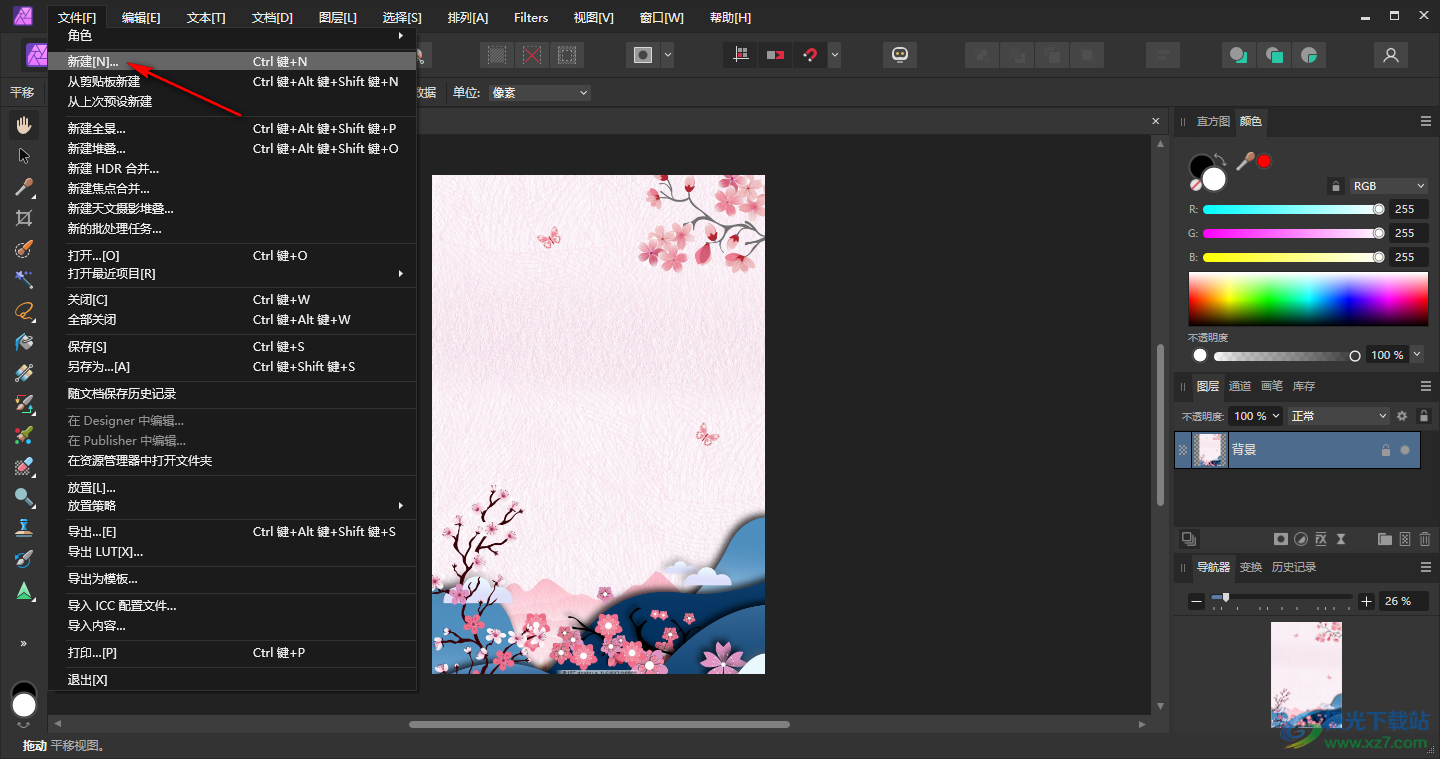Open navigator zoom 26 % dropdown
The height and width of the screenshot is (759, 1440).
(1405, 601)
